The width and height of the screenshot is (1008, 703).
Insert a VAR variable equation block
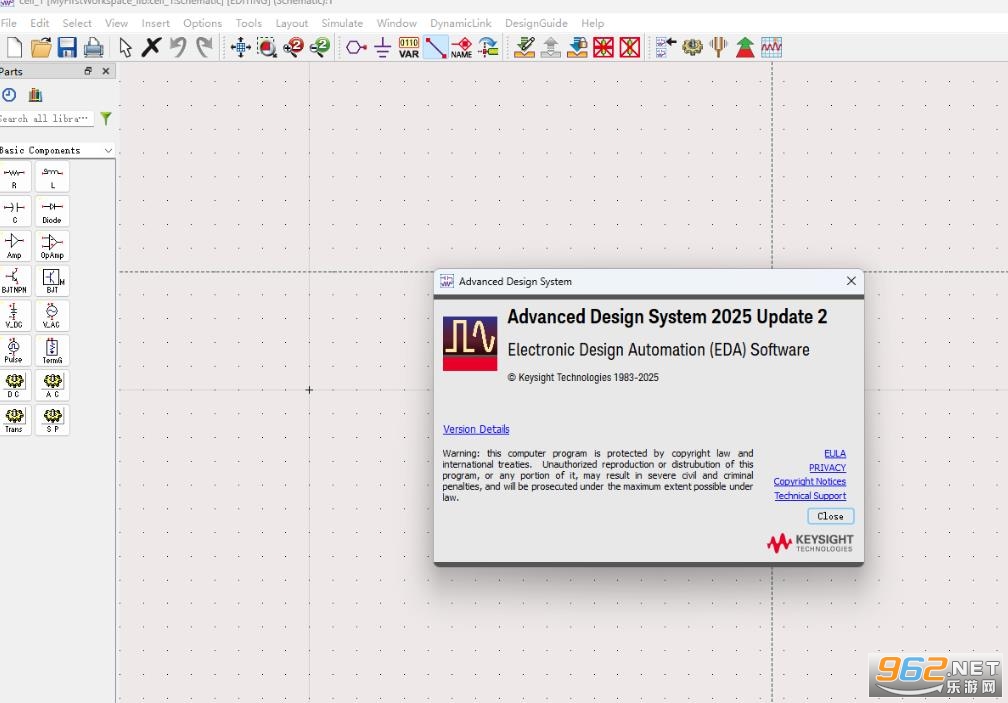pyautogui.click(x=409, y=48)
